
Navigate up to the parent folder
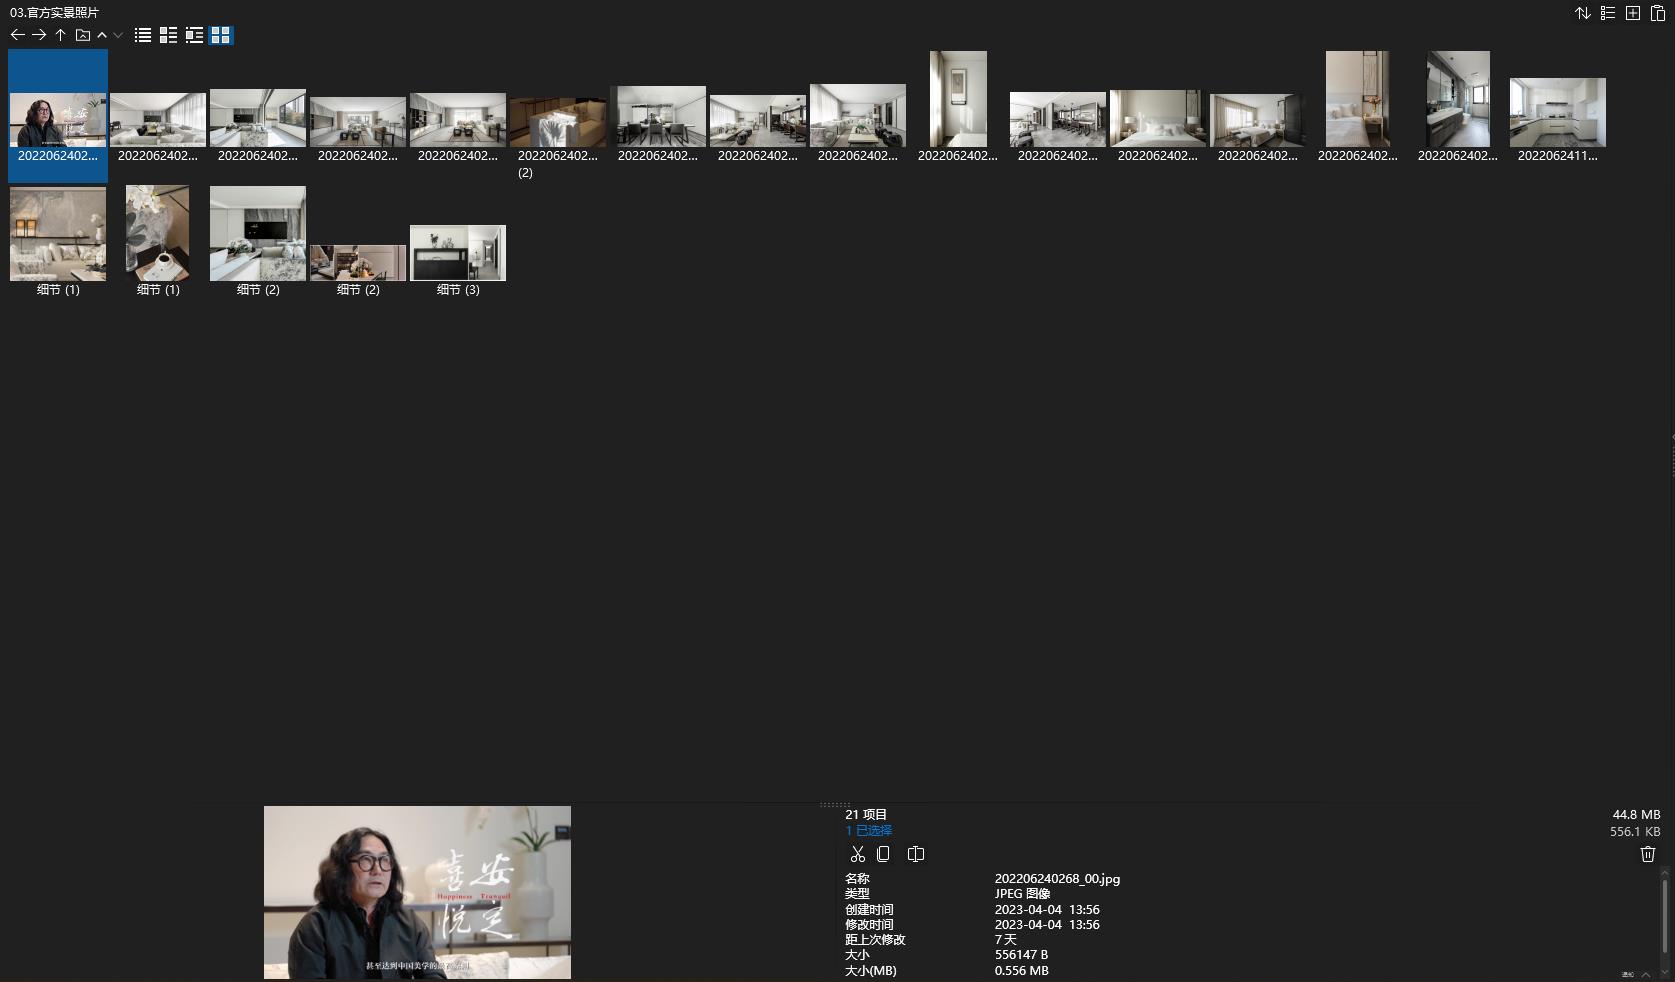(x=60, y=35)
